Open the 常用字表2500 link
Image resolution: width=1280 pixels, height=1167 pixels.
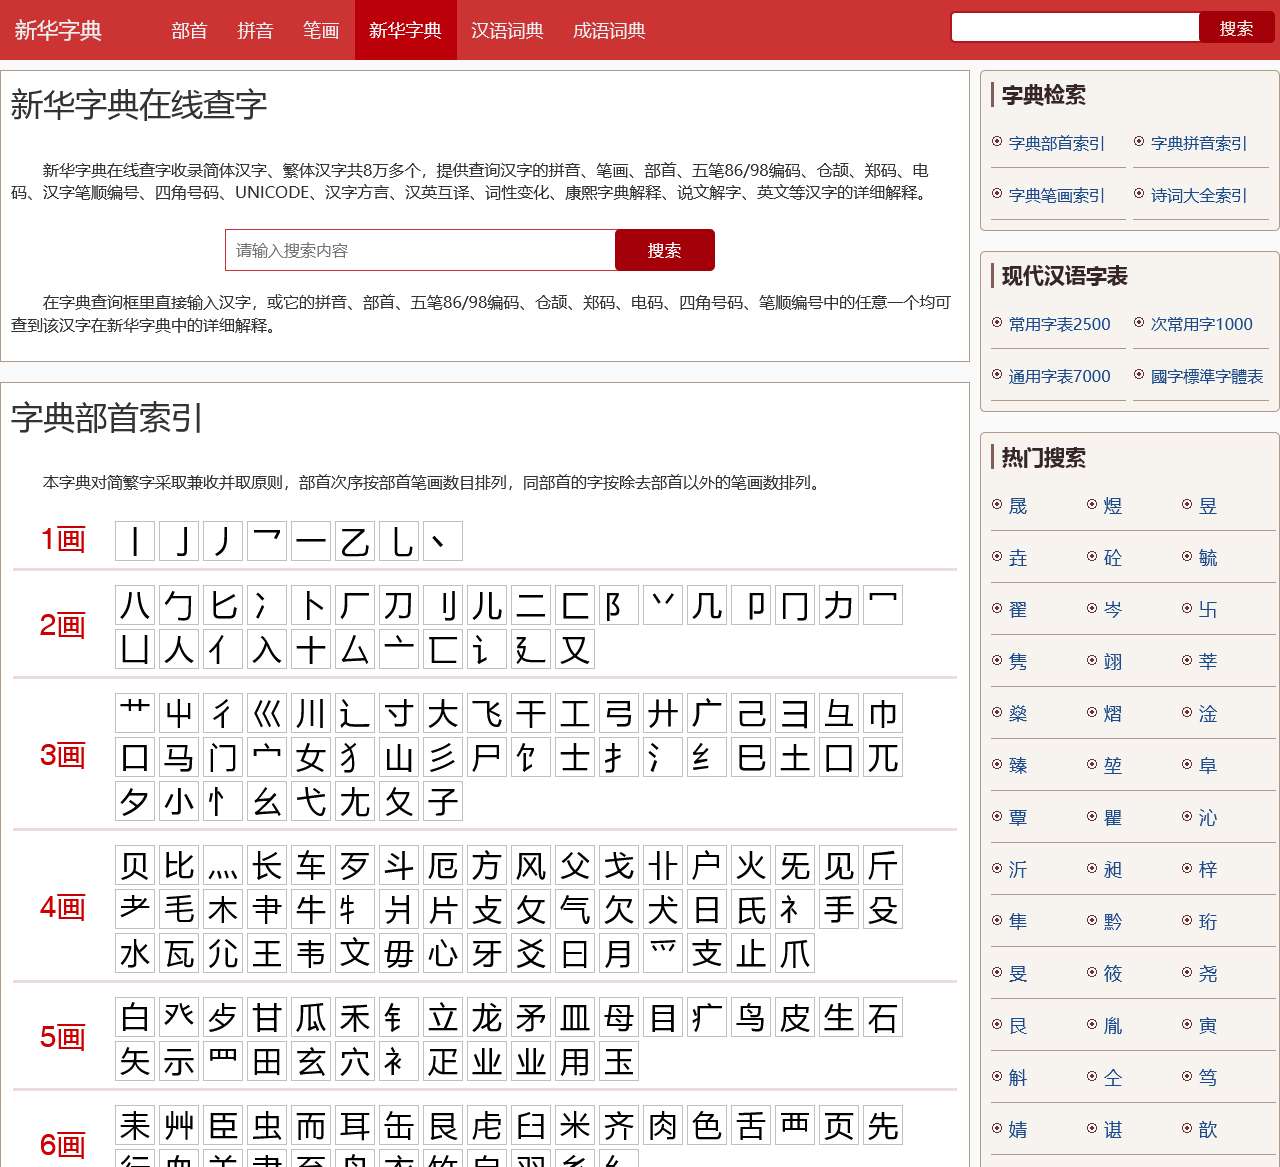(x=1060, y=324)
